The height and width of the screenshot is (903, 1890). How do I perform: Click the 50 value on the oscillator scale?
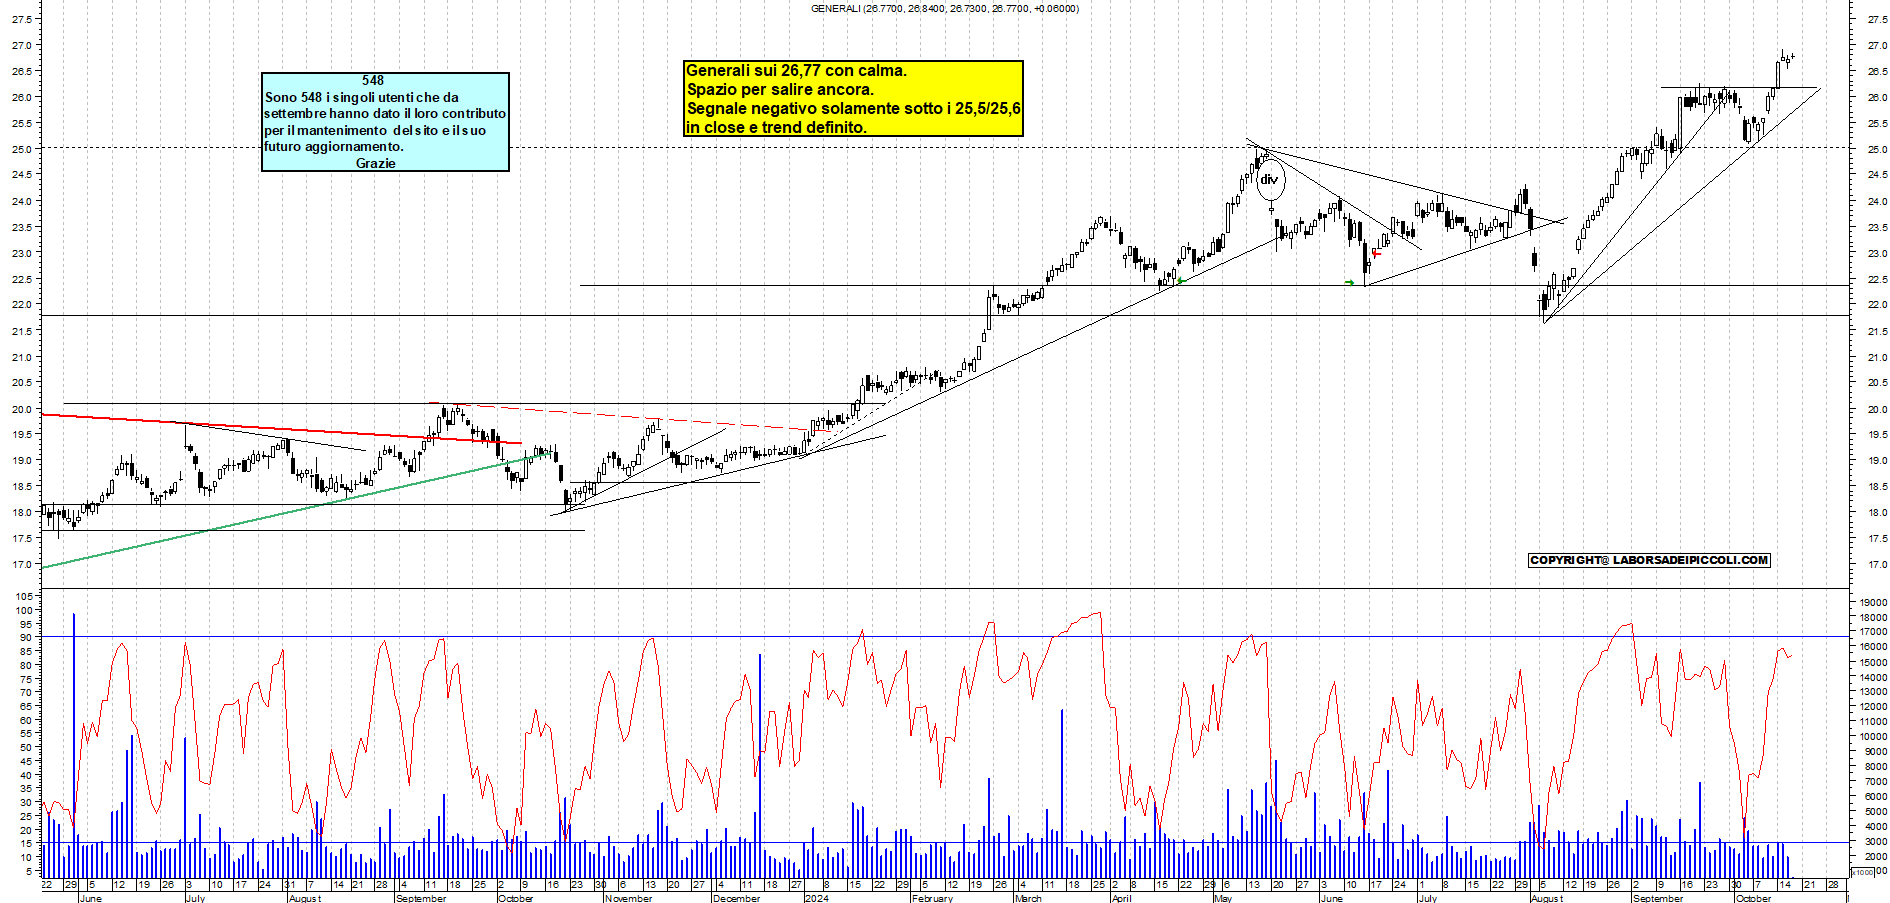26,747
